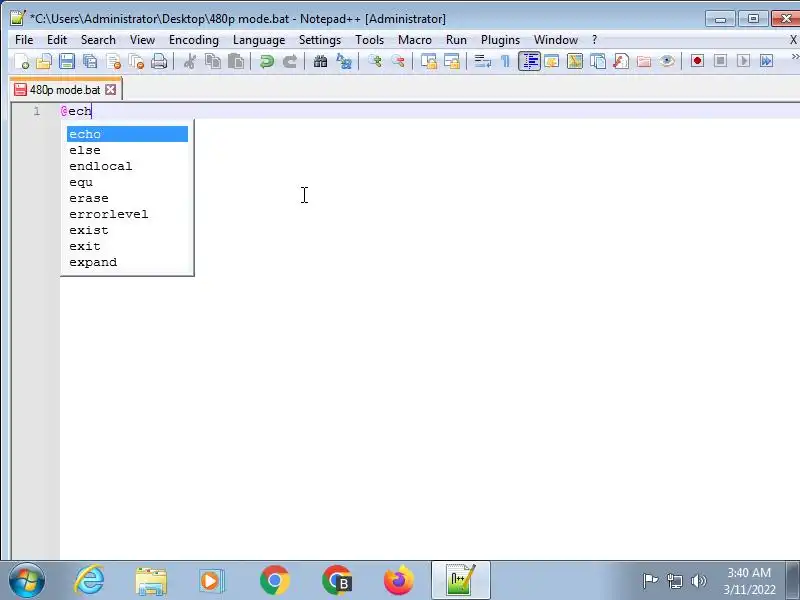Open the Encoding menu
Image resolution: width=800 pixels, height=600 pixels.
pos(194,40)
